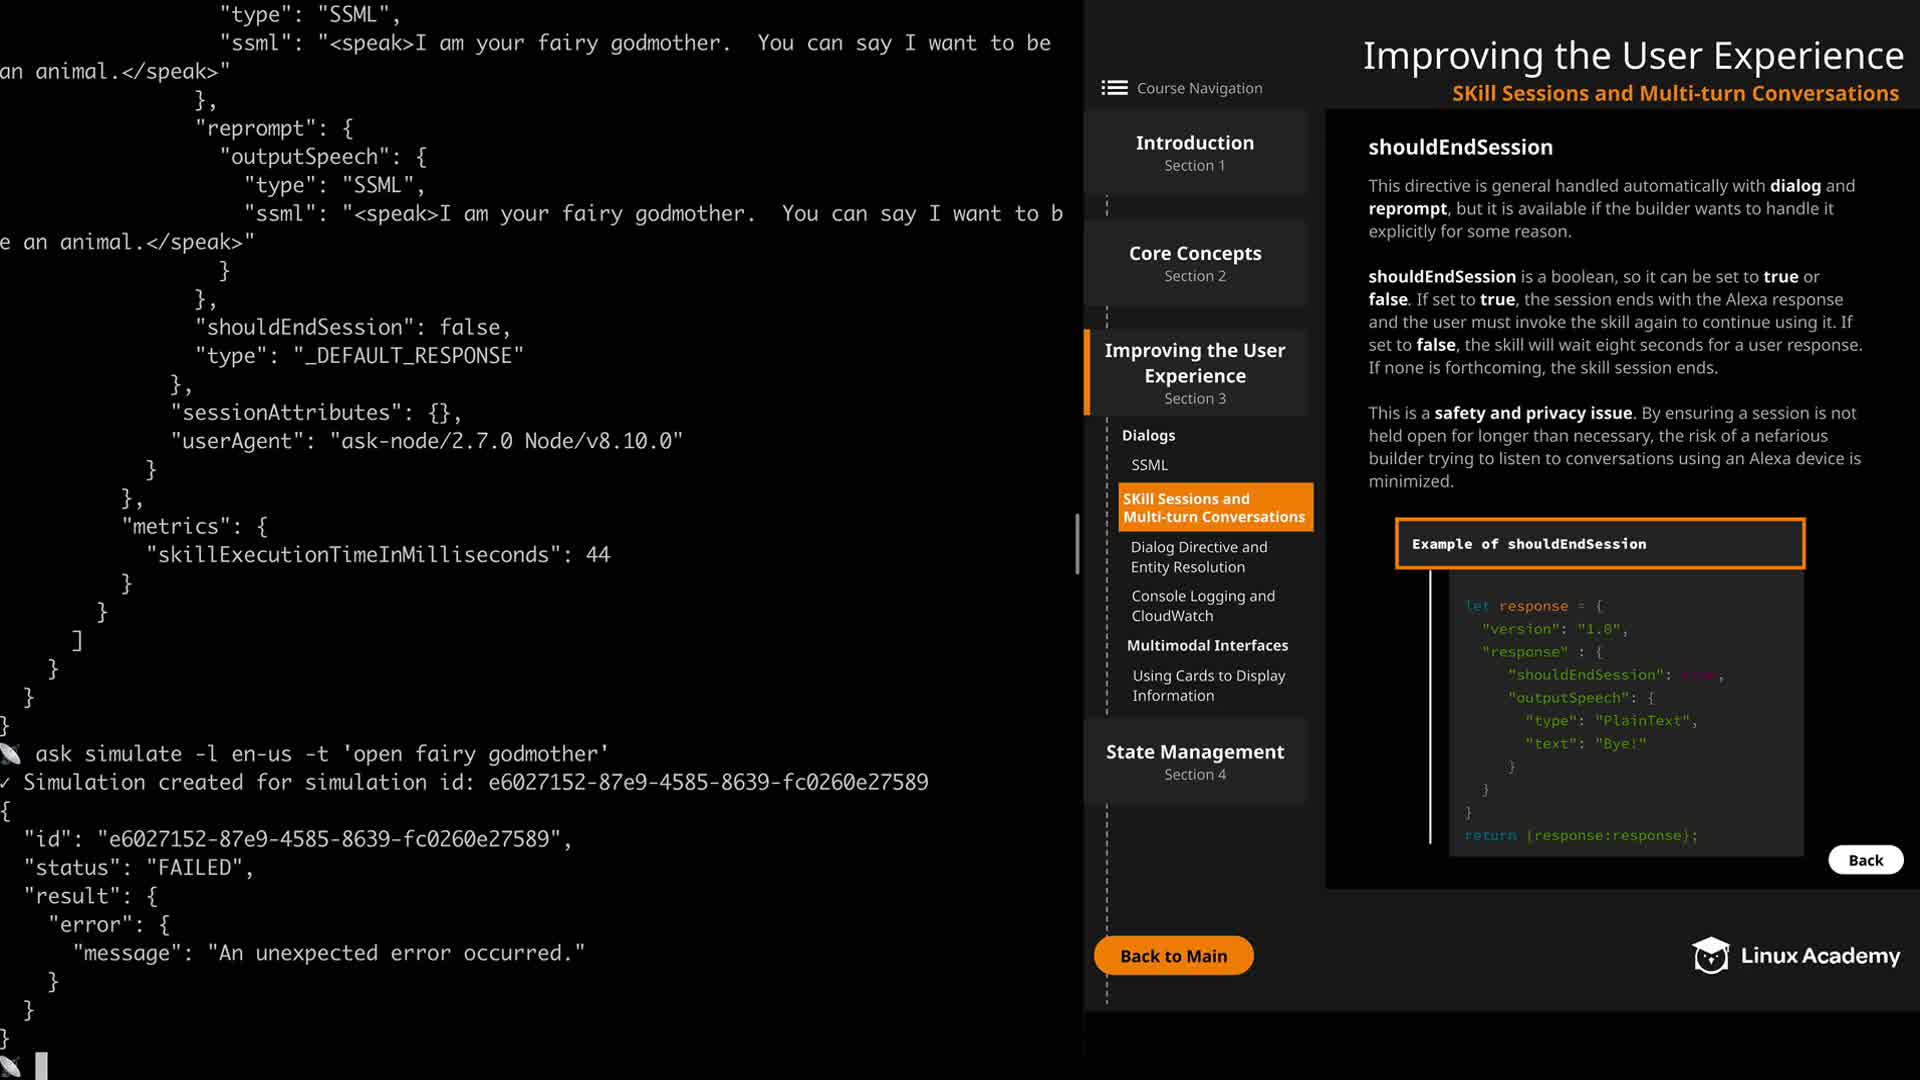
Task: Open Dialog Directive and Entity Resolution
Action: pyautogui.click(x=1198, y=557)
